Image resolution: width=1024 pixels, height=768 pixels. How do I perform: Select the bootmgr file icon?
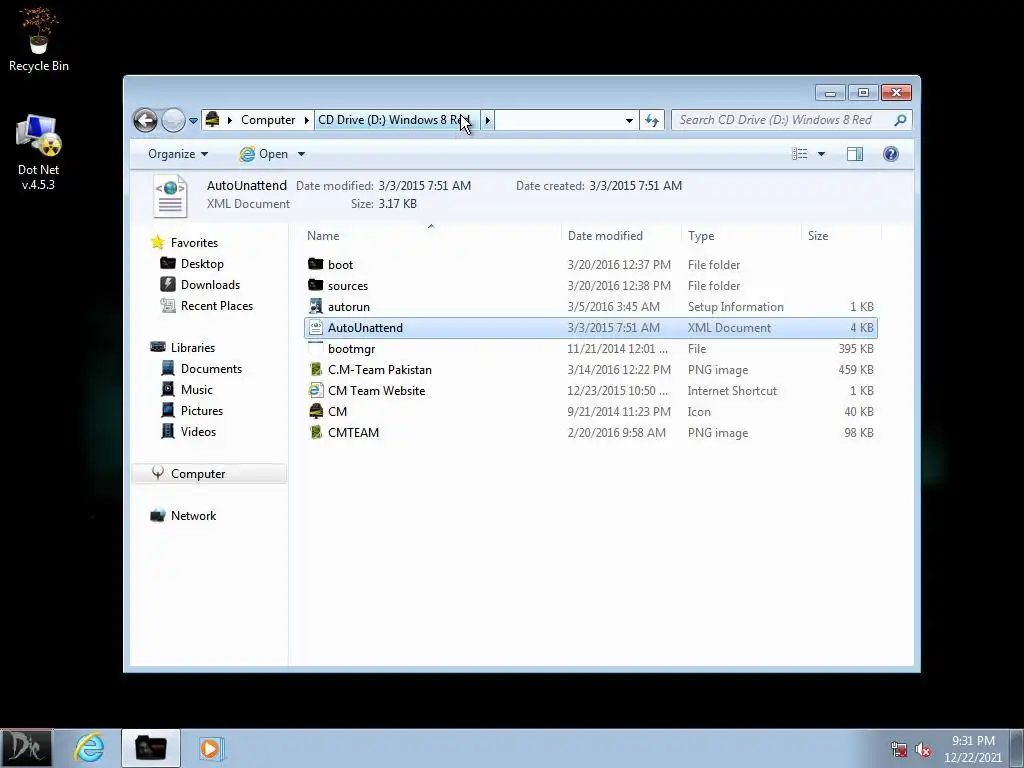click(315, 349)
